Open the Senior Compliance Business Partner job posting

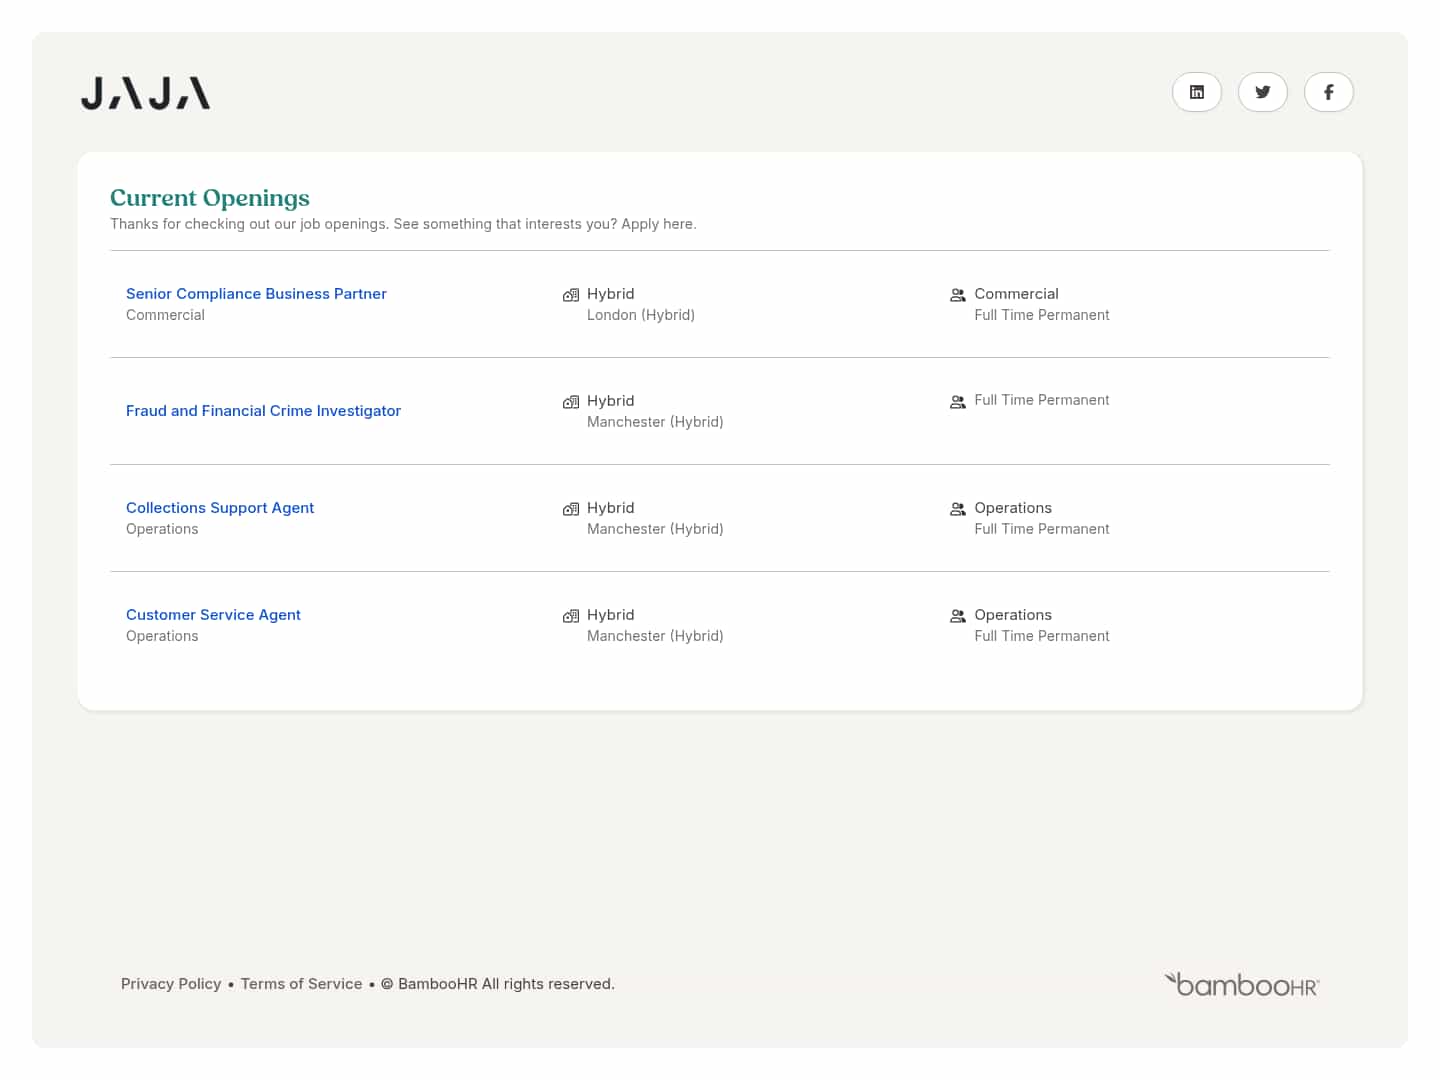pyautogui.click(x=256, y=293)
